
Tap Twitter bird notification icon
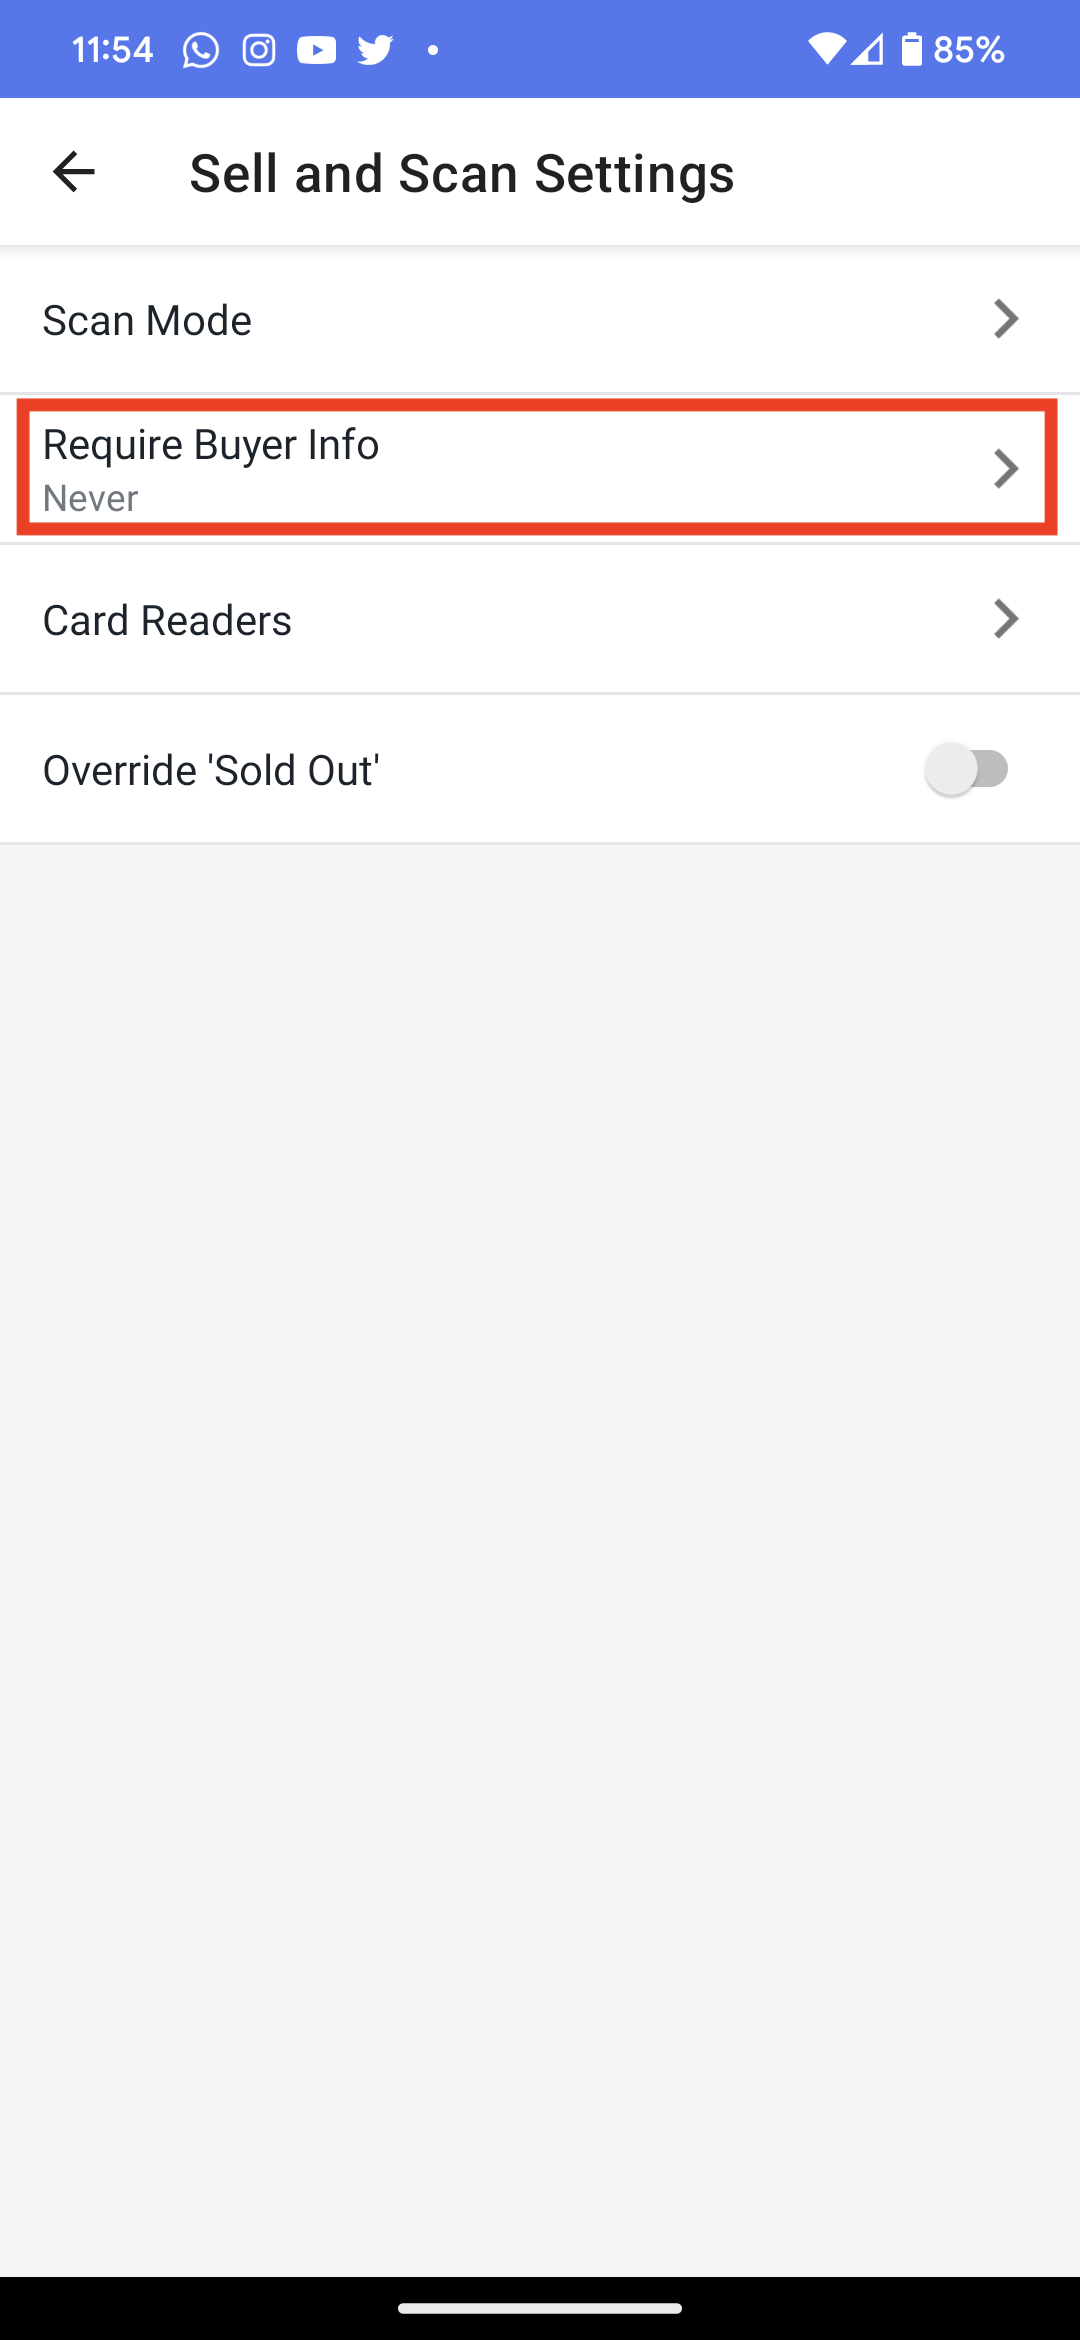pos(375,50)
